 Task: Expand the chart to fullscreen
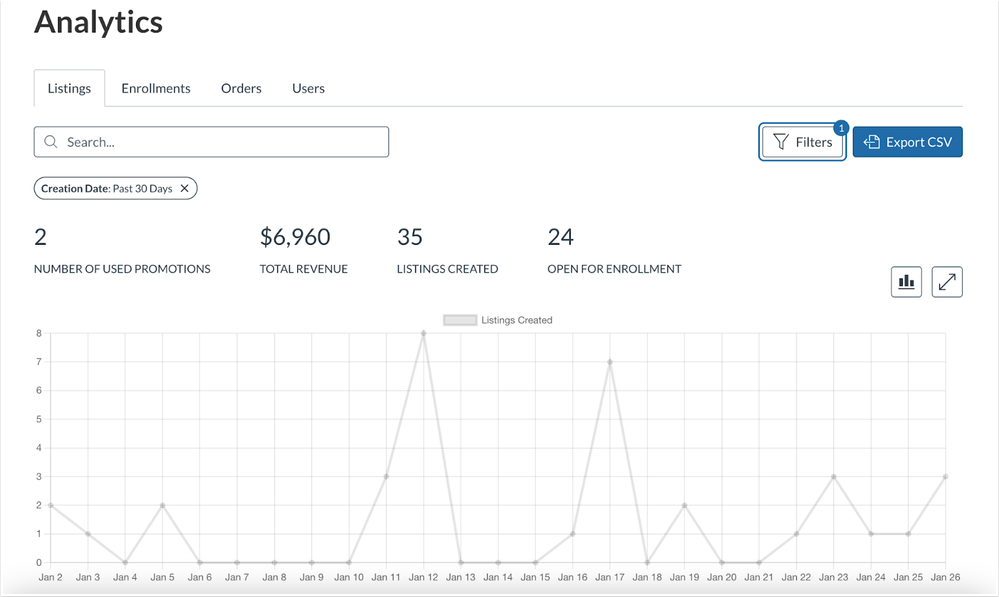946,283
